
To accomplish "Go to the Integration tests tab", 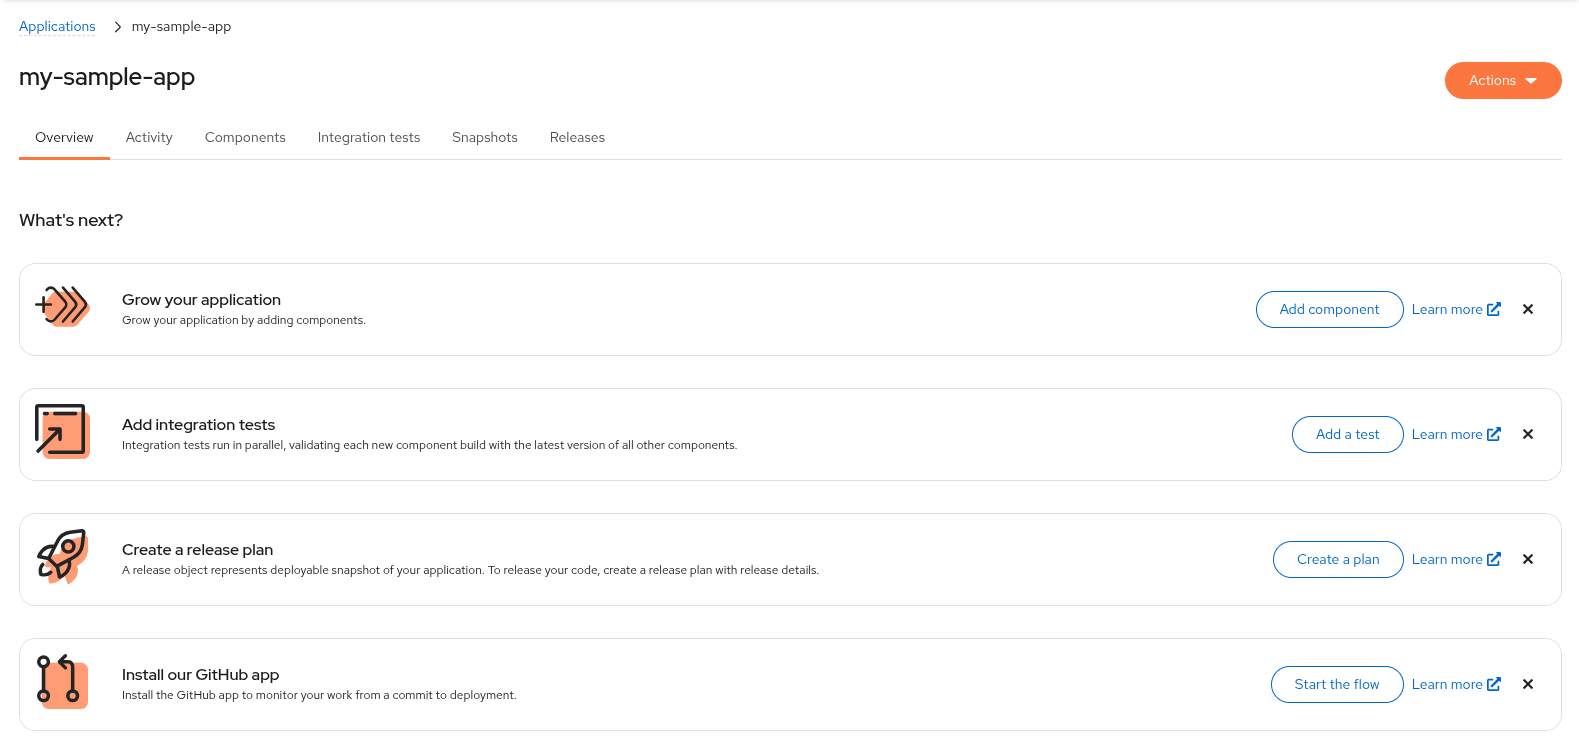I will (x=369, y=137).
